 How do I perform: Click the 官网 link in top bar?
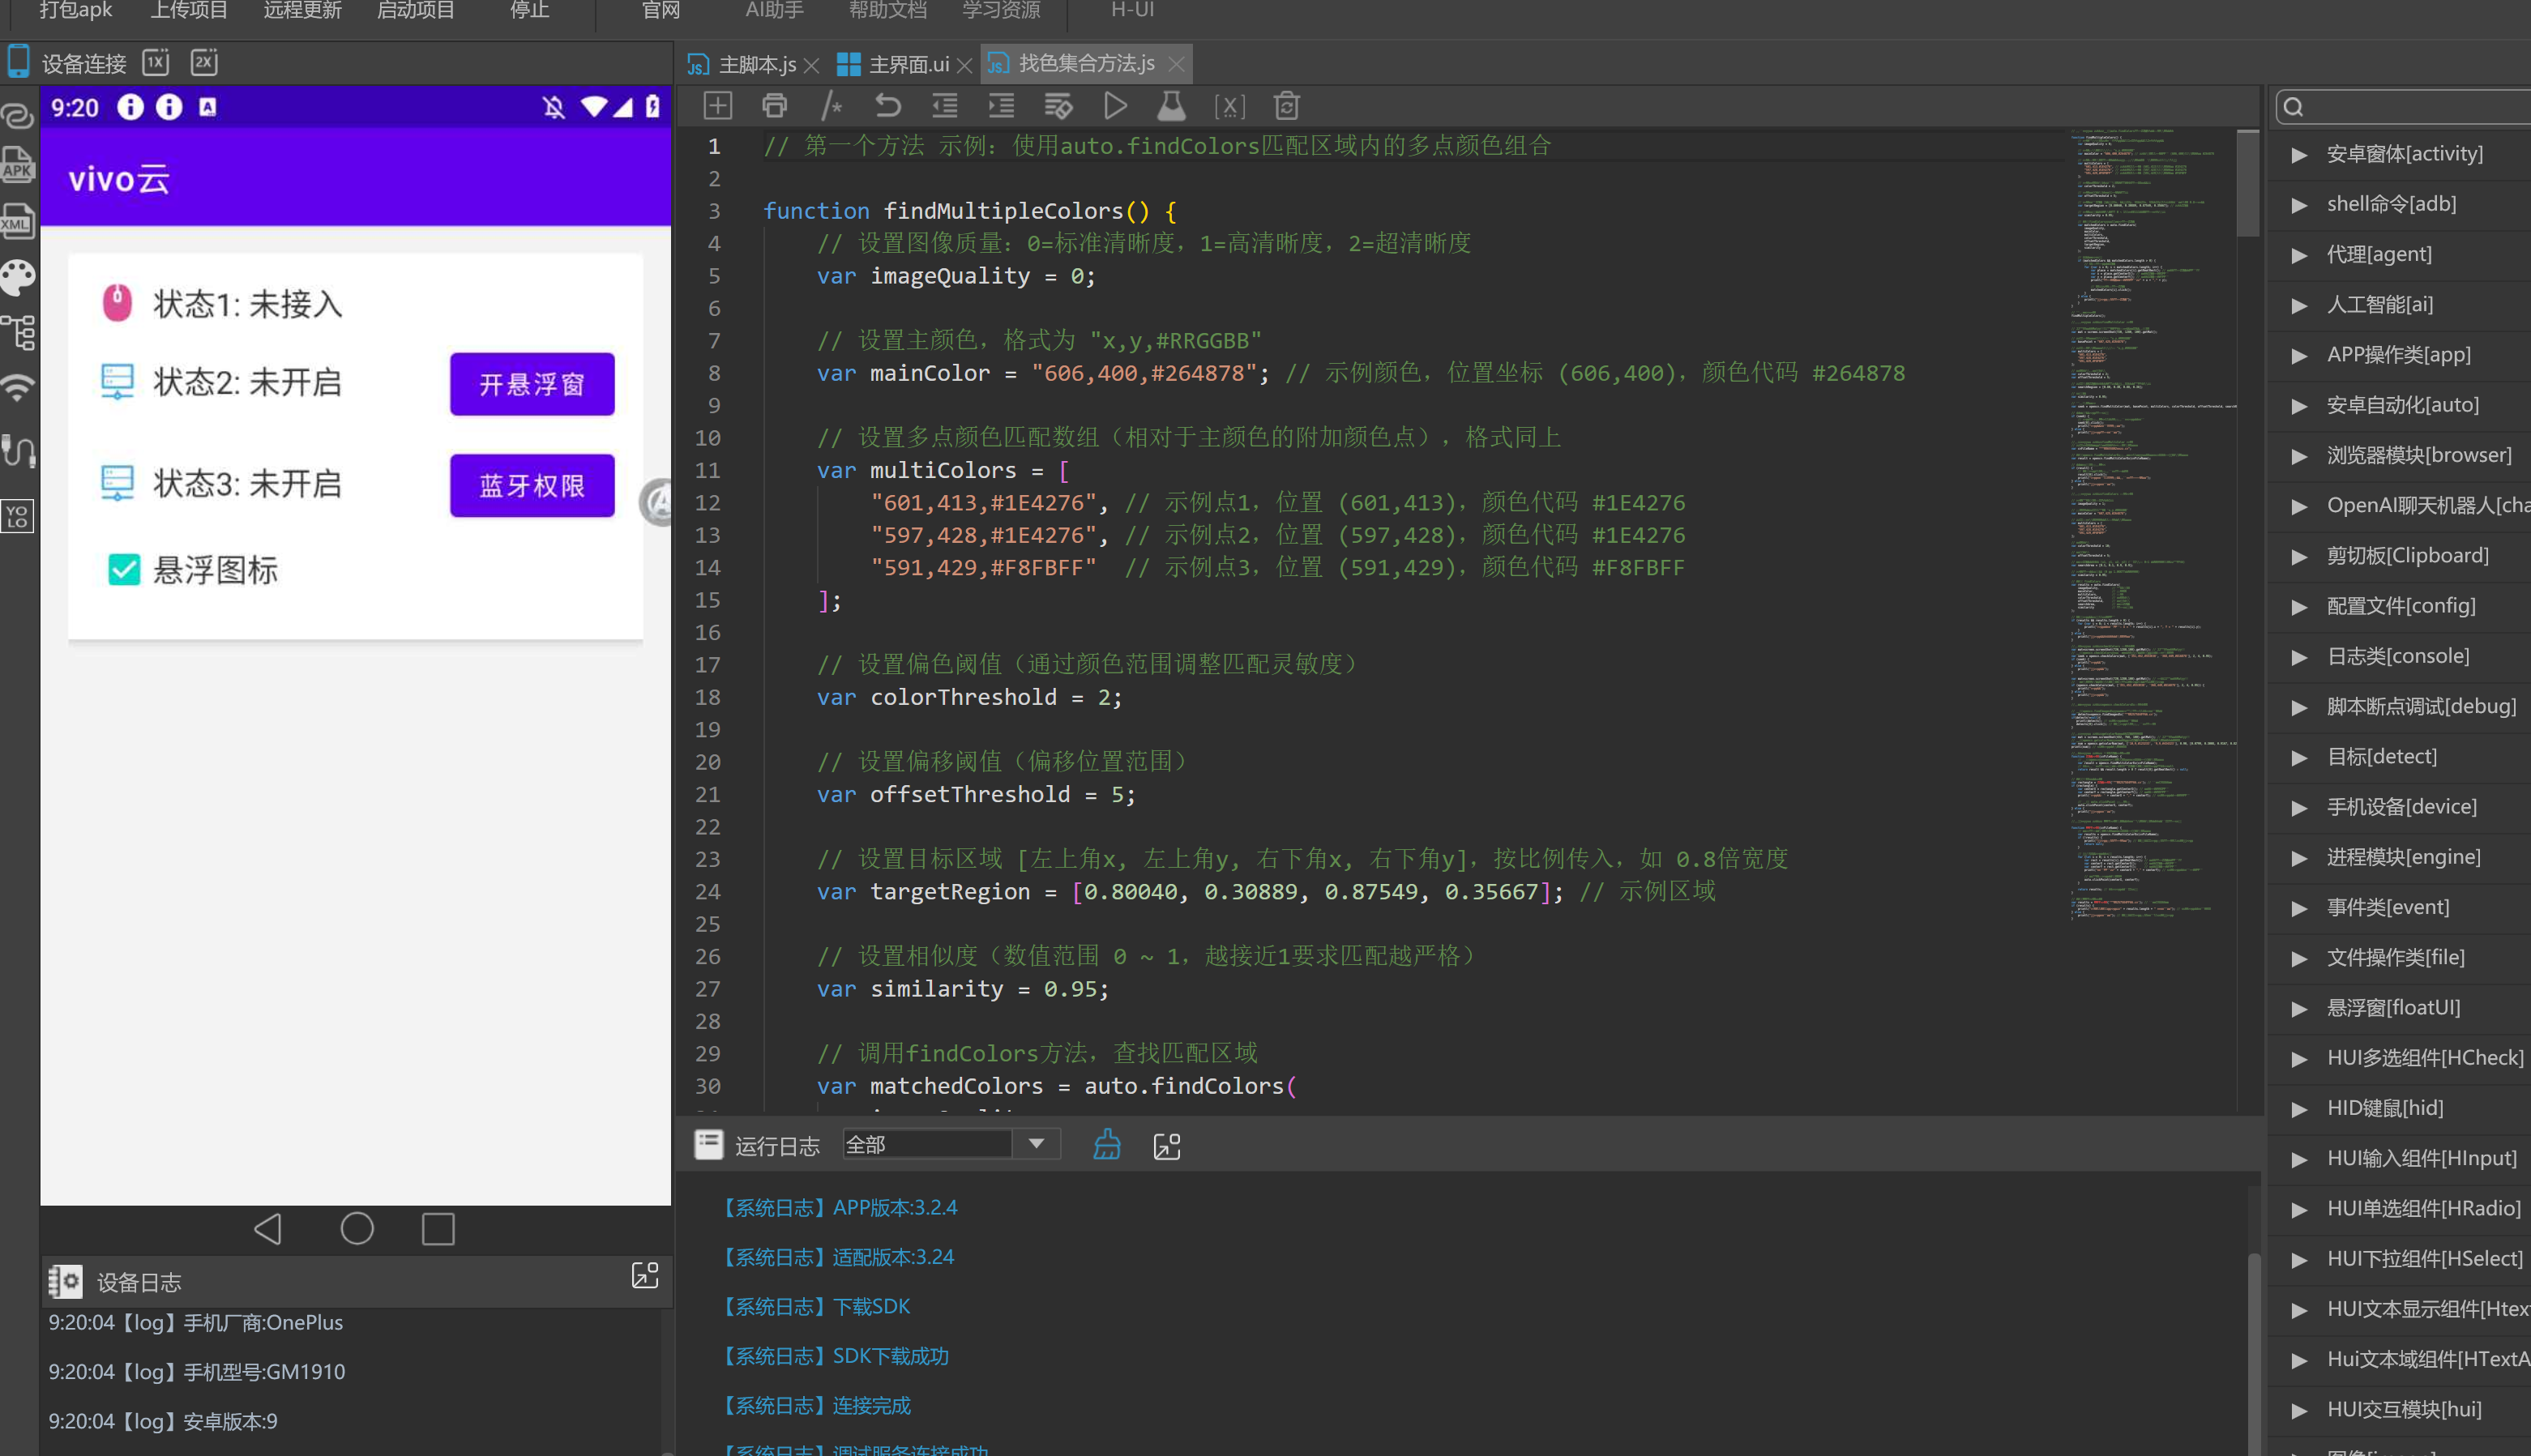660,10
